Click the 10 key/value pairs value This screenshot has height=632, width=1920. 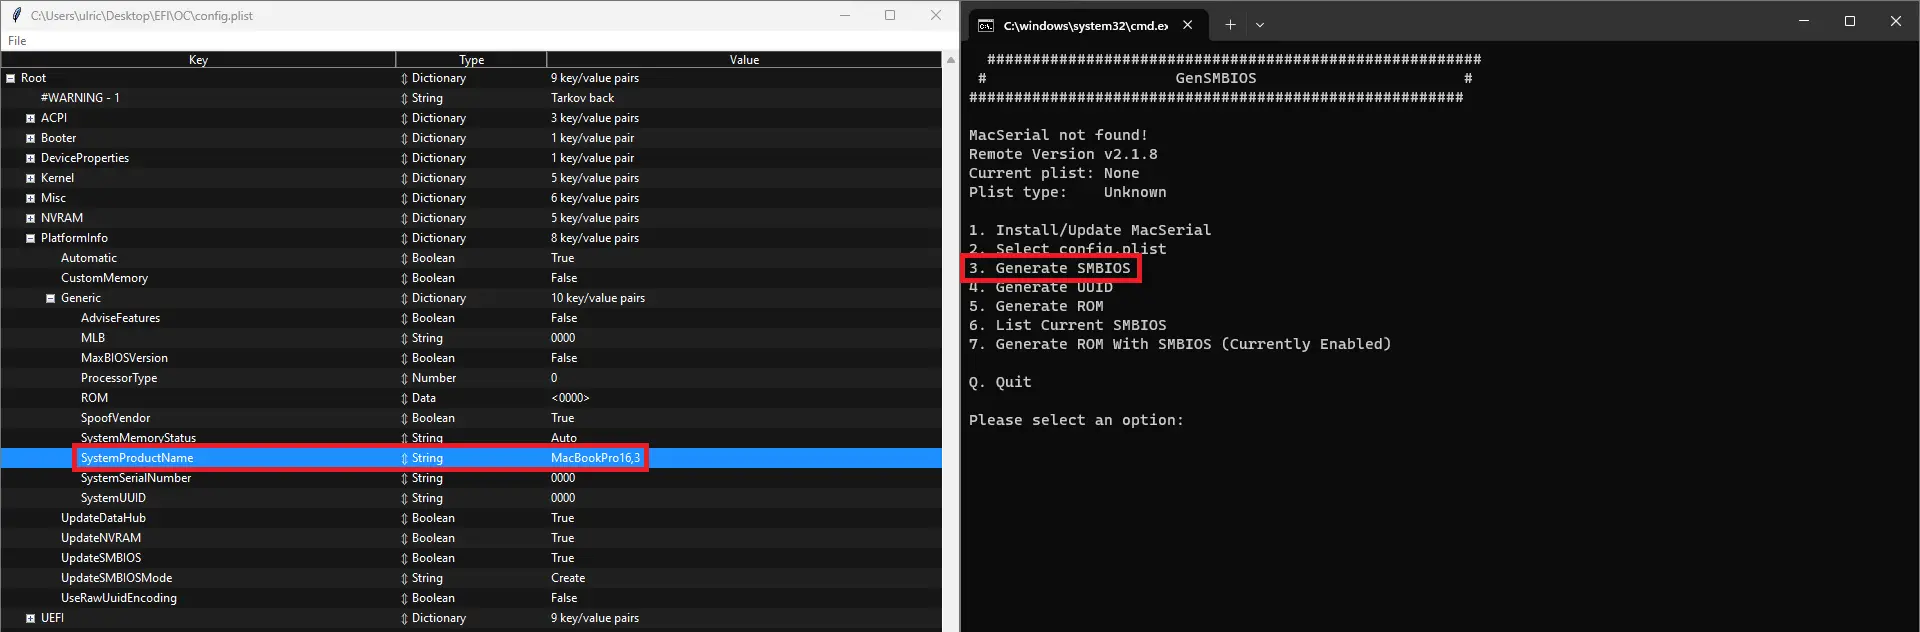tap(597, 298)
